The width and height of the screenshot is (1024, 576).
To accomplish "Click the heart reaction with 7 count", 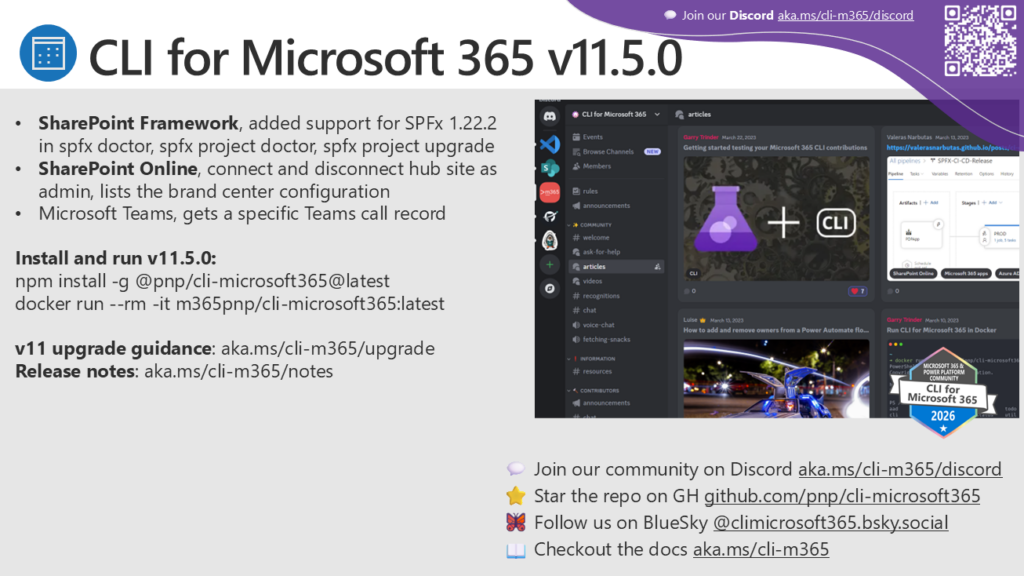I will click(857, 291).
